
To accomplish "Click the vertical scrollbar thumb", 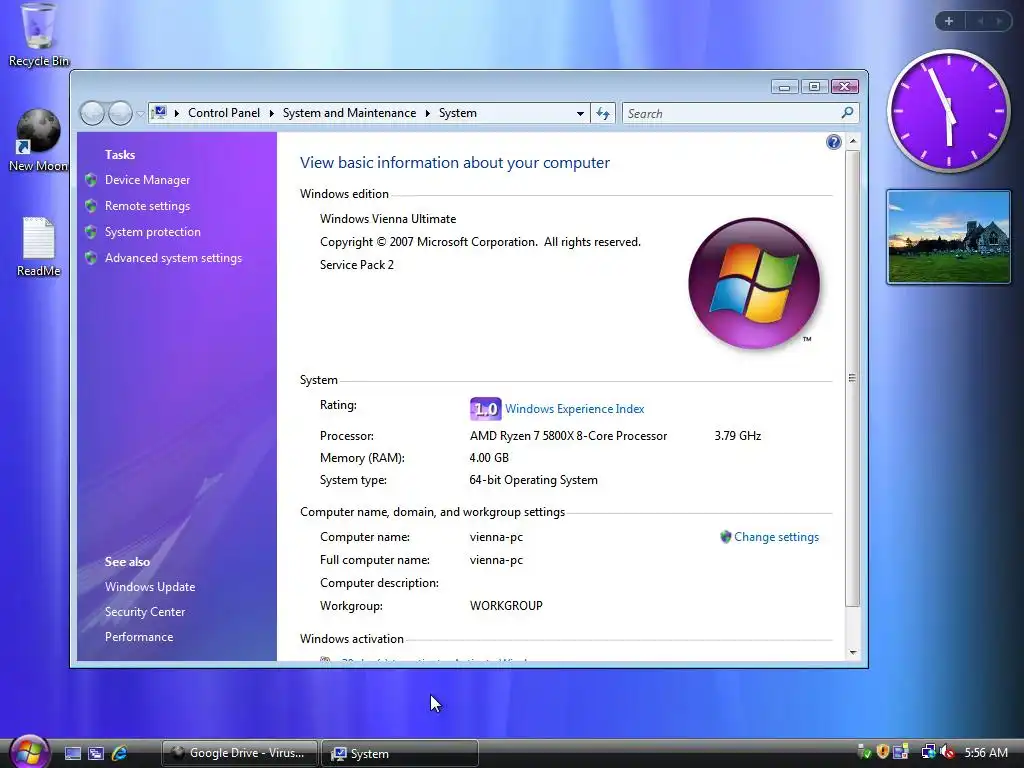I will (852, 378).
